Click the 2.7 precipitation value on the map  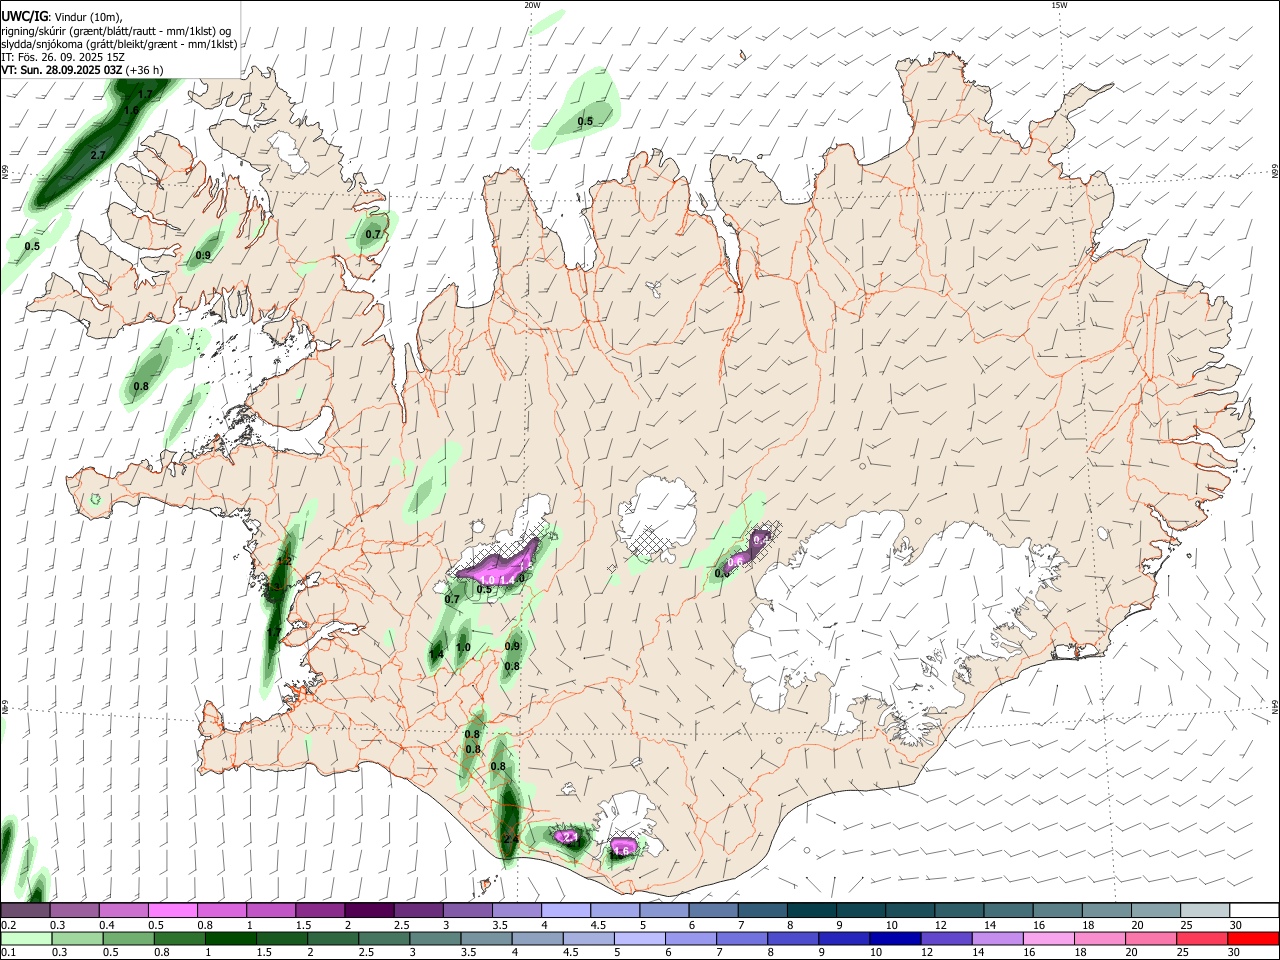tap(98, 156)
